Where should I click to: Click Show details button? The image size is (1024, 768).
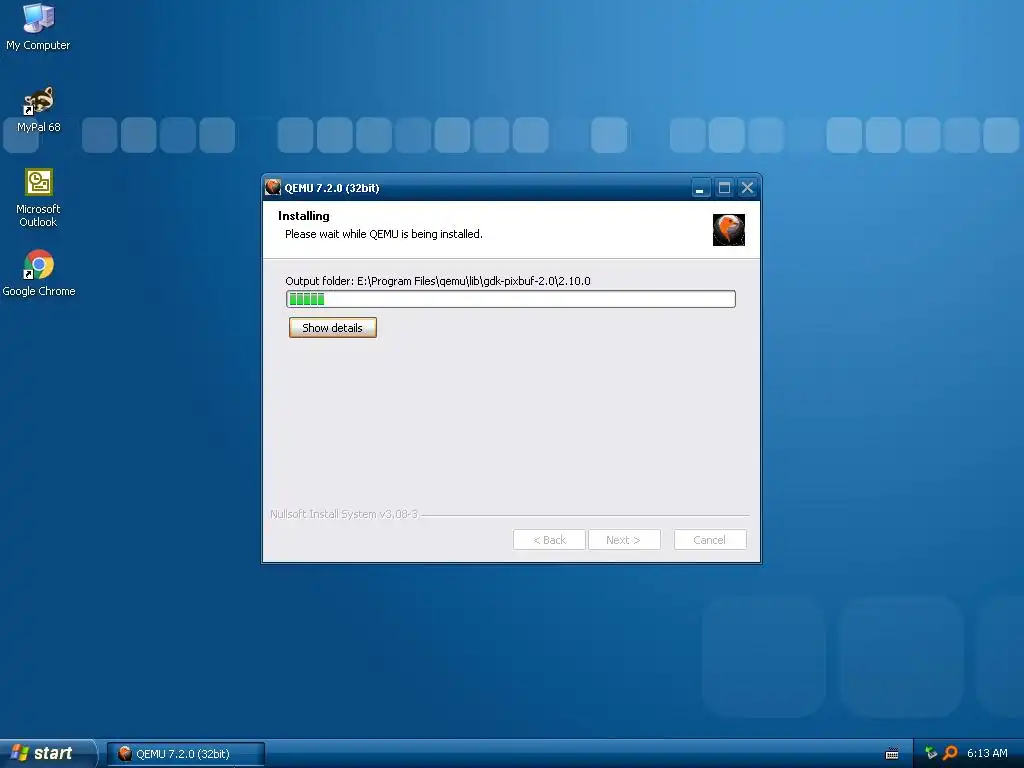click(x=332, y=328)
